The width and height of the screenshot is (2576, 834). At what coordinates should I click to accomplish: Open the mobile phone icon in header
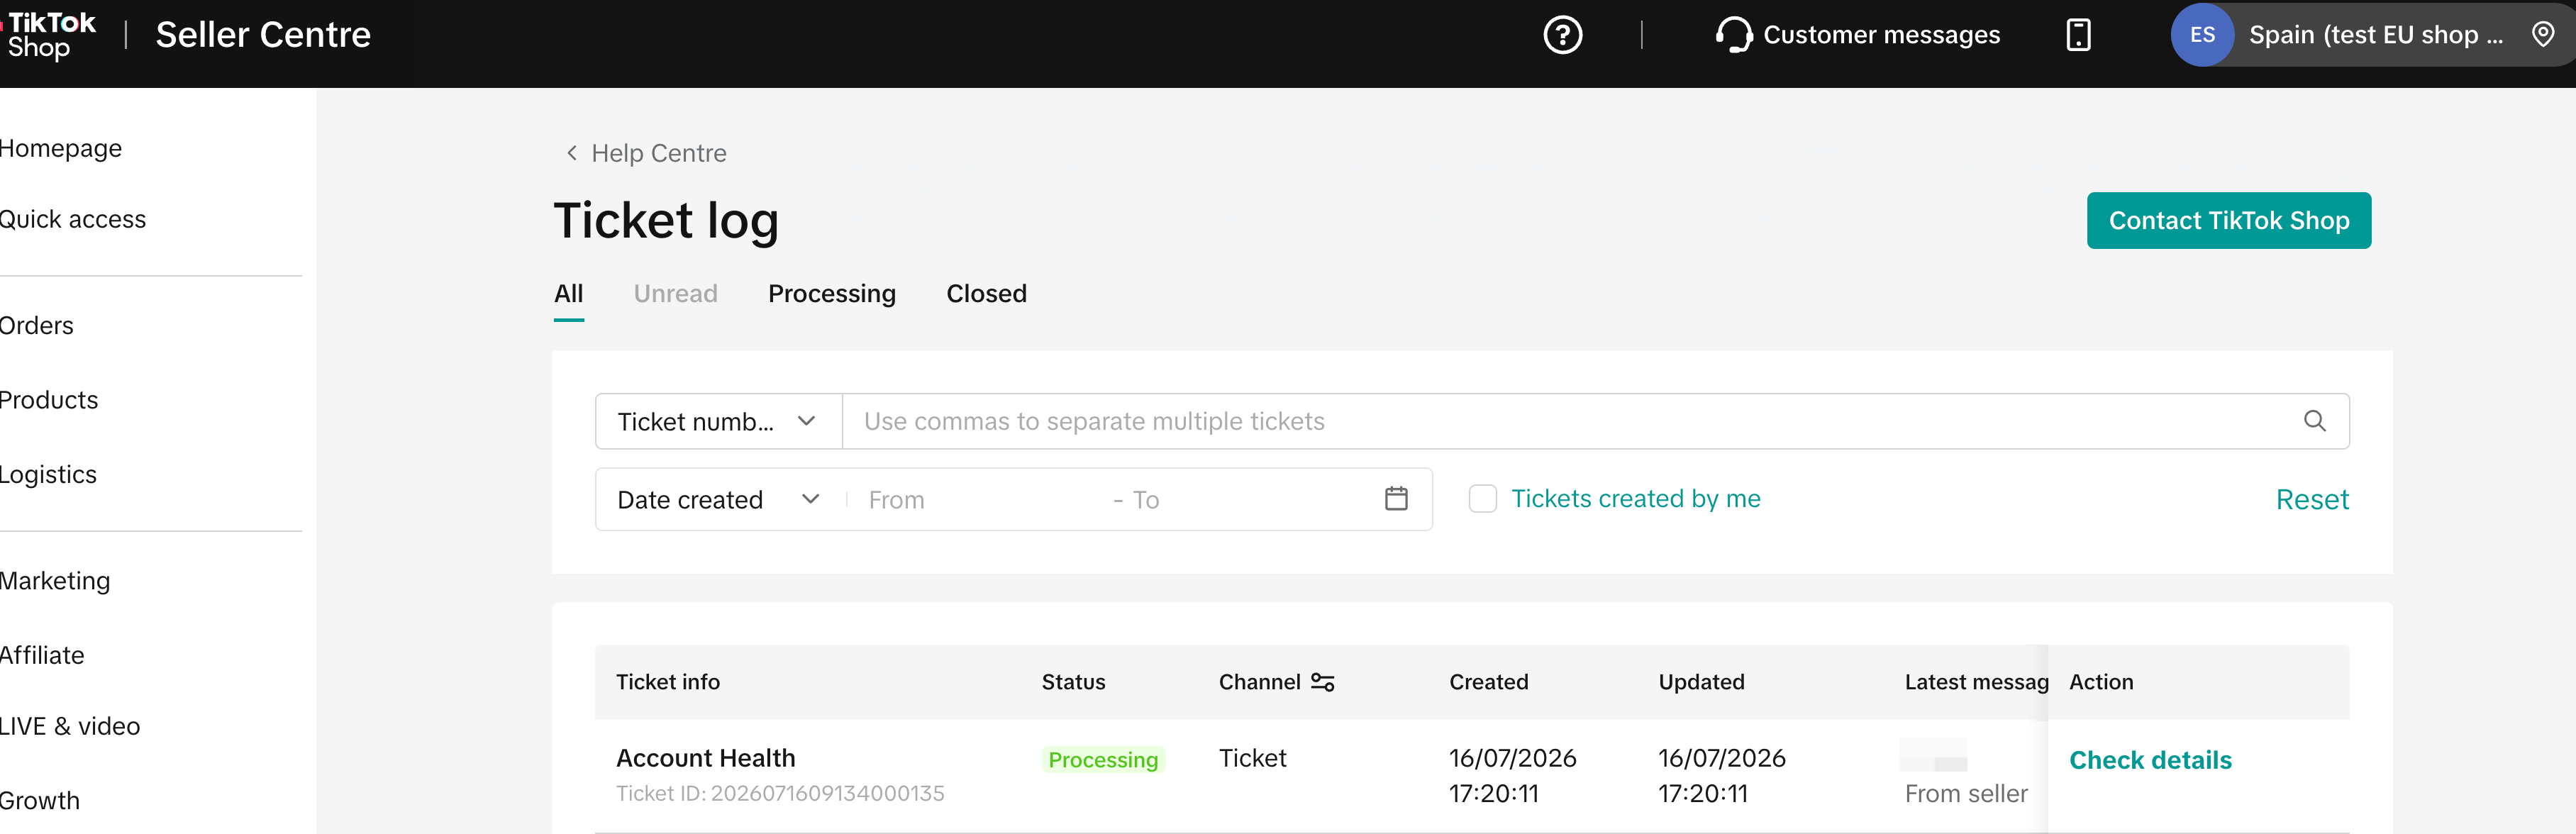tap(2078, 35)
